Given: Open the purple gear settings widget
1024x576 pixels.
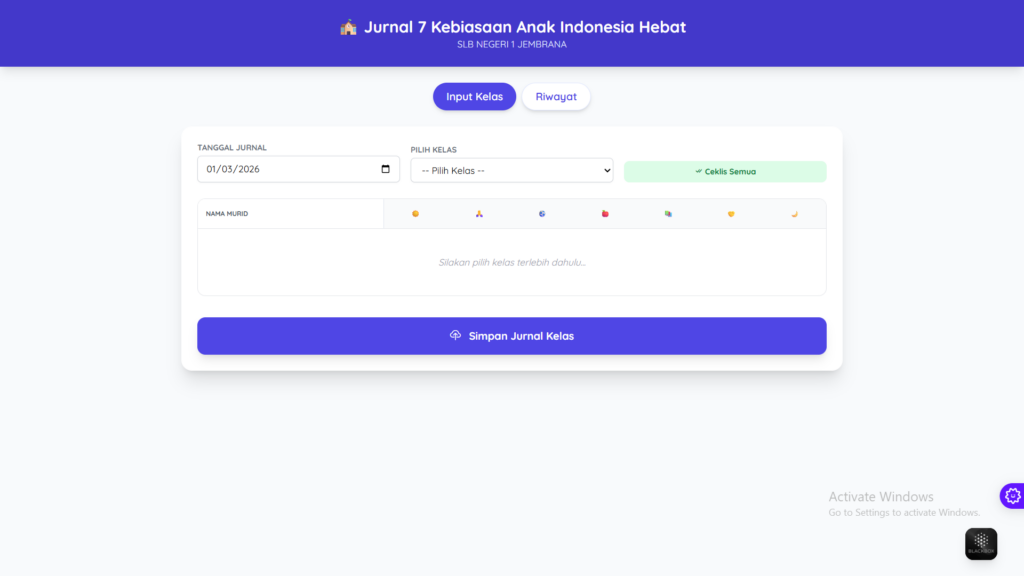Looking at the screenshot, I should coord(1012,496).
